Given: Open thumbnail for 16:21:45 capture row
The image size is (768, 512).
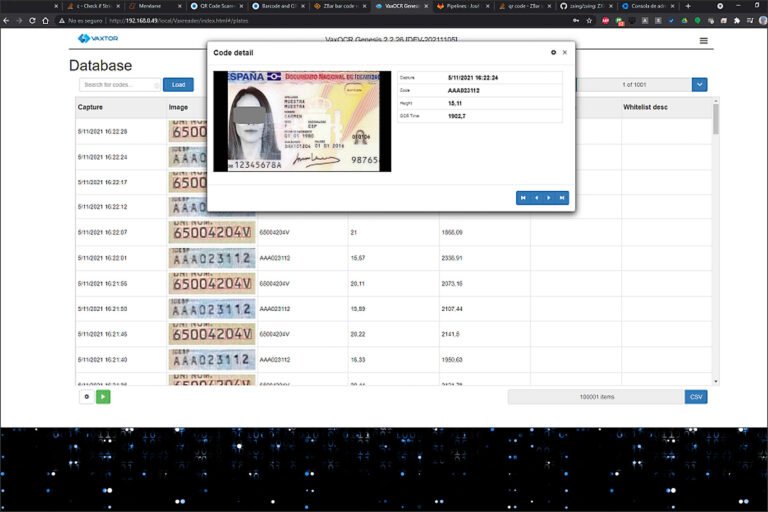Looking at the screenshot, I should [212, 334].
